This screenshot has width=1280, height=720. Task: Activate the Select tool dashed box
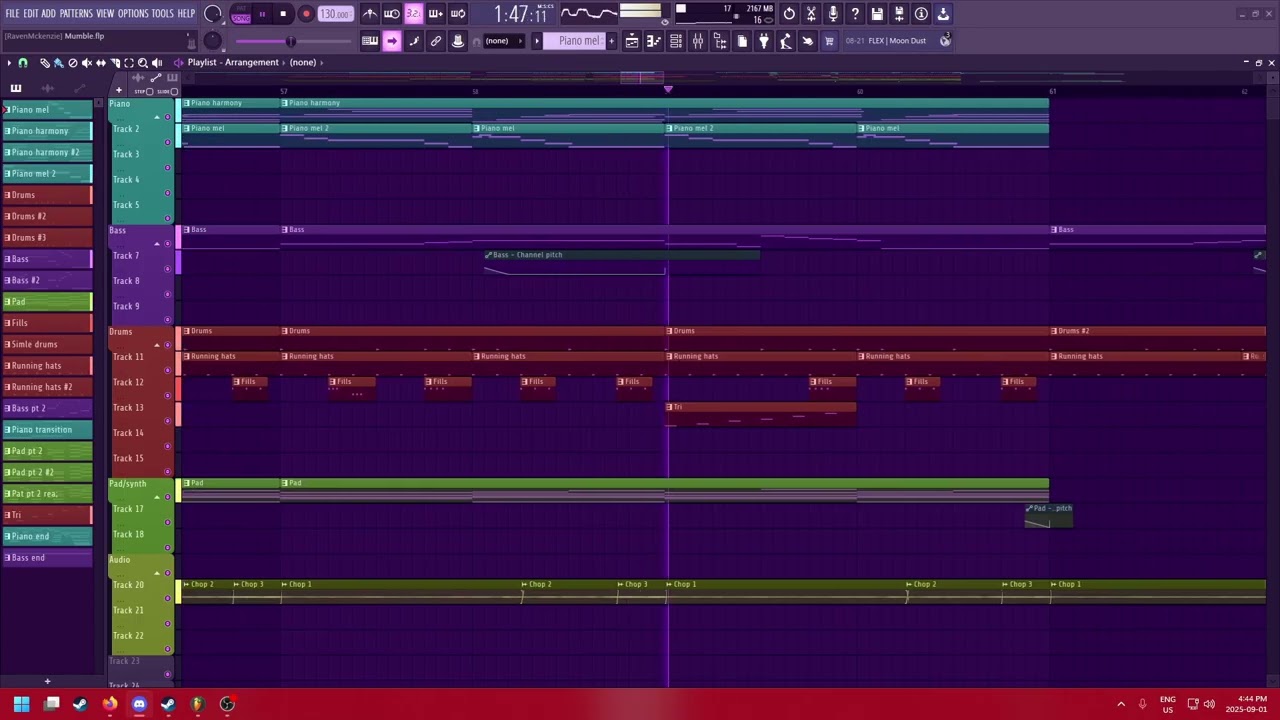[129, 62]
